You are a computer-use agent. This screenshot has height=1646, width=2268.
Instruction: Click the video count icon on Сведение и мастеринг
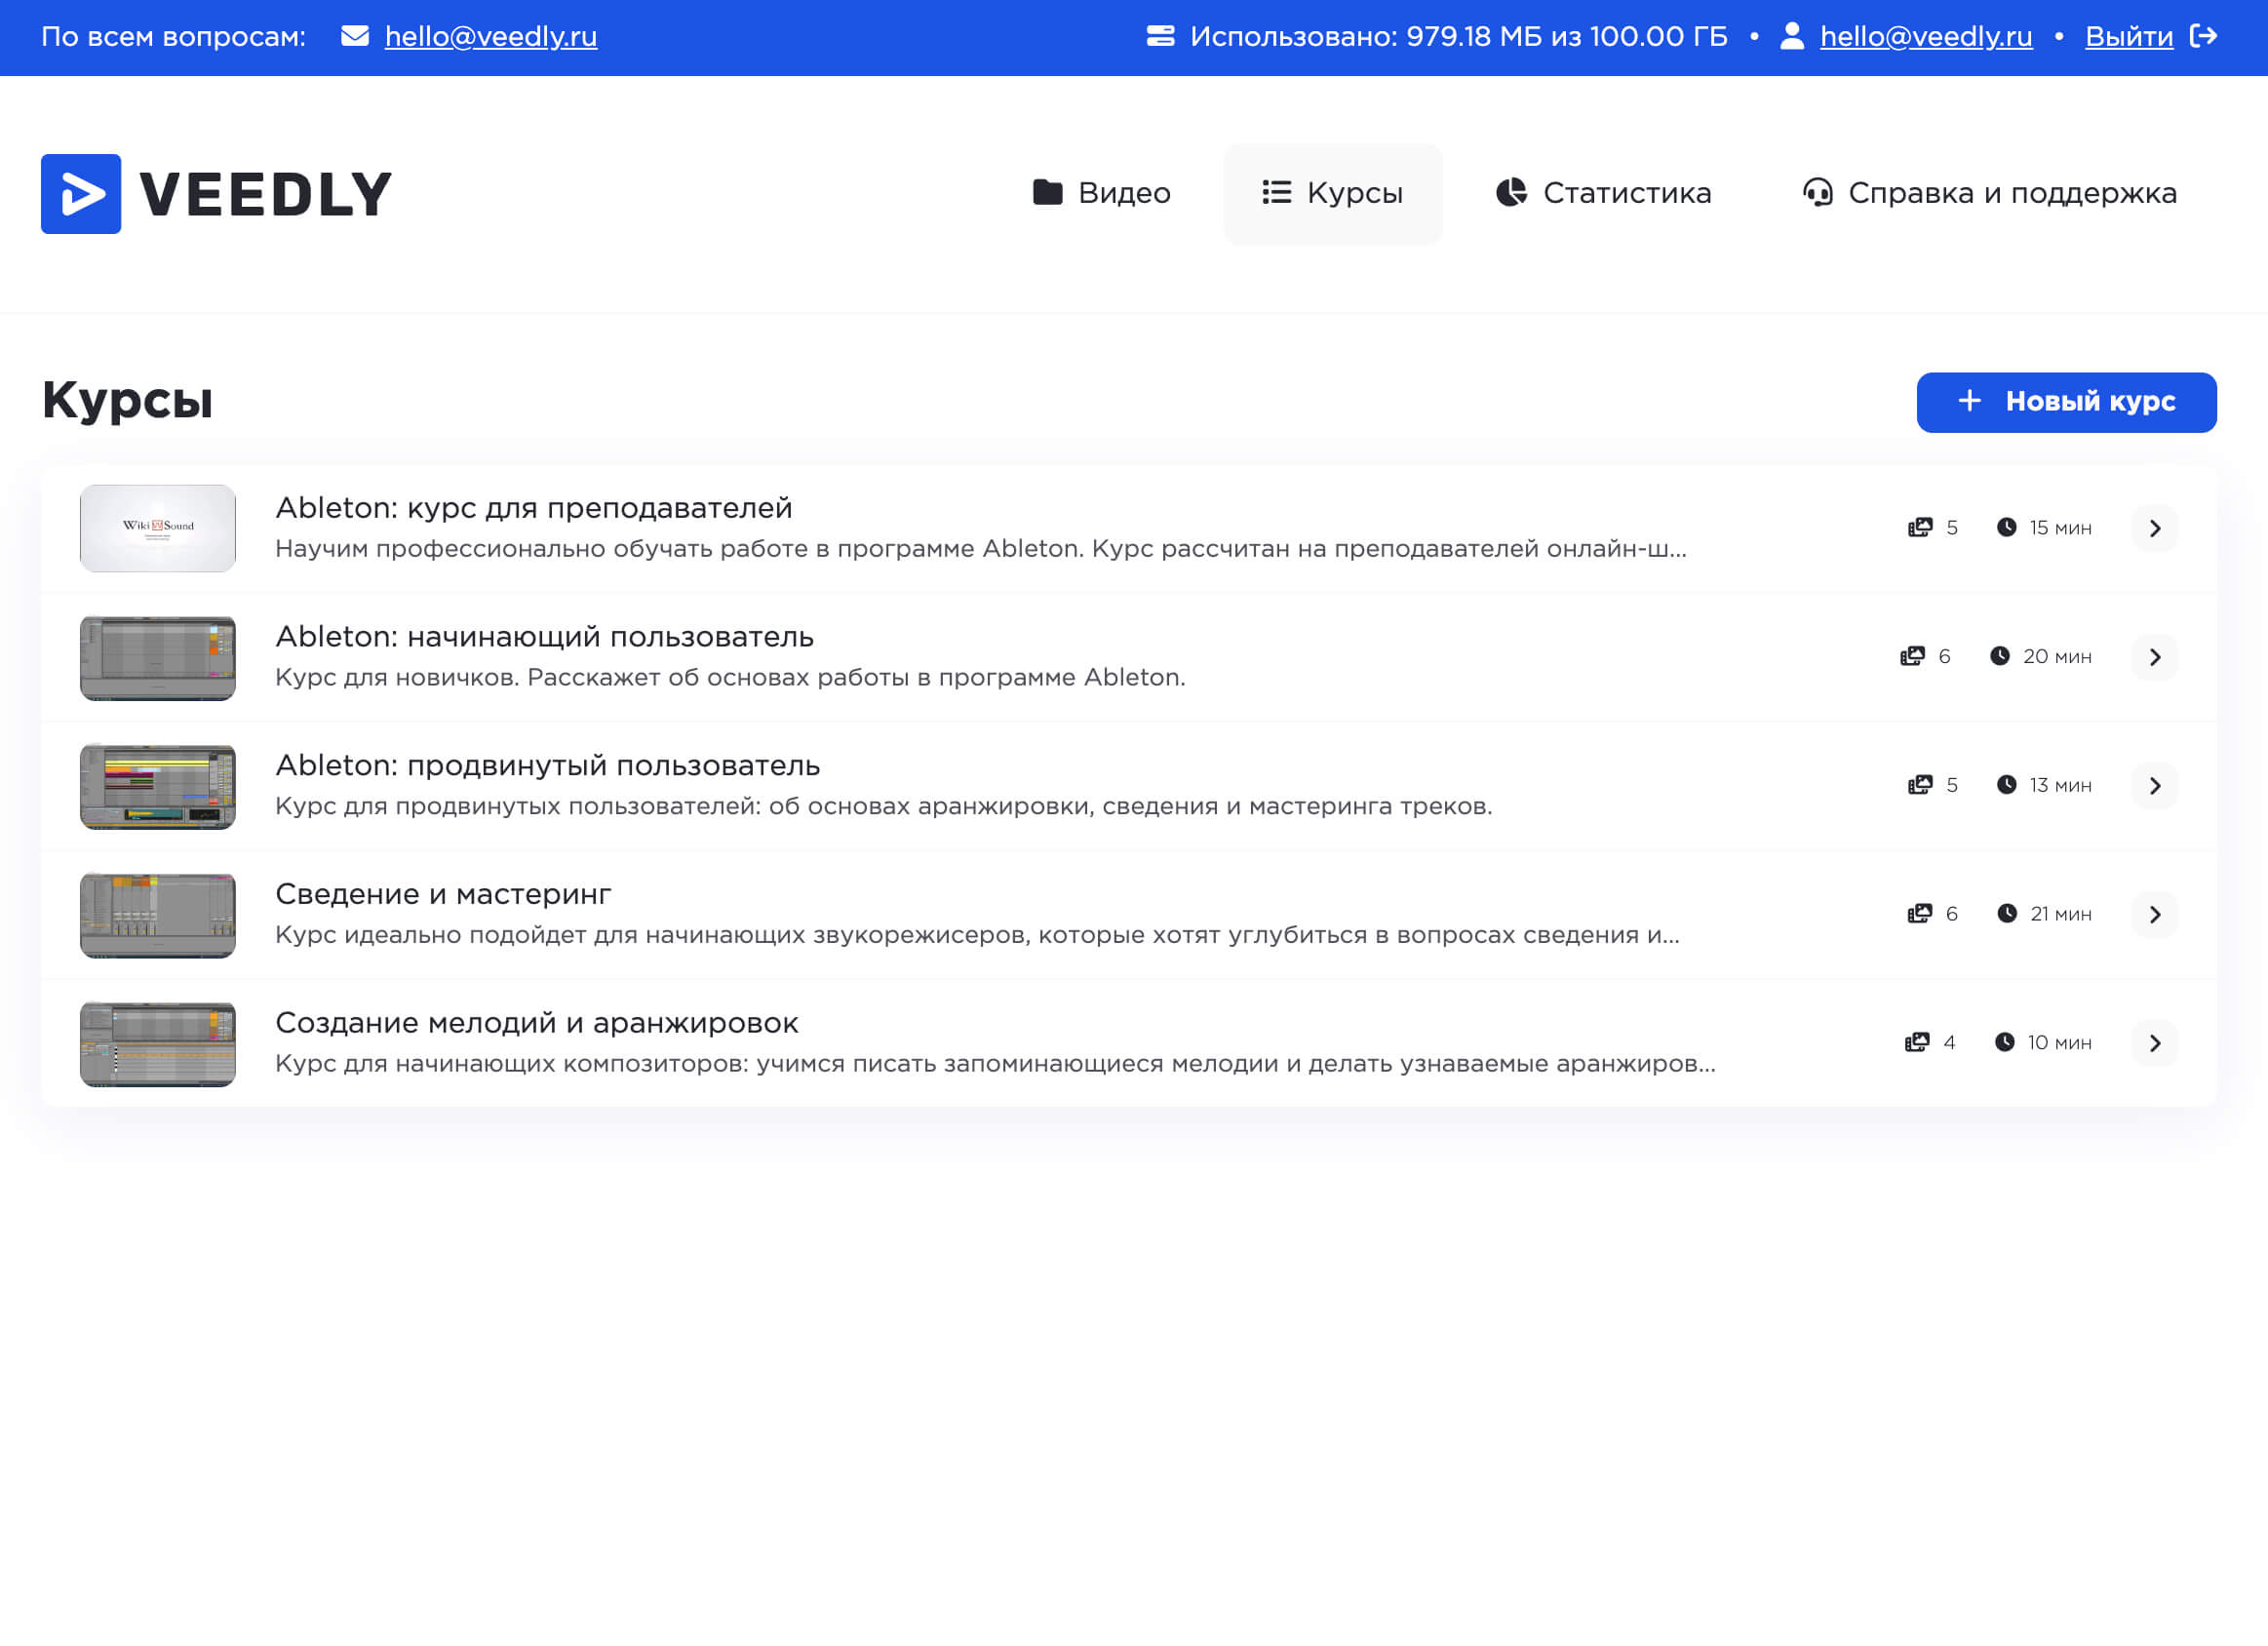point(1920,913)
